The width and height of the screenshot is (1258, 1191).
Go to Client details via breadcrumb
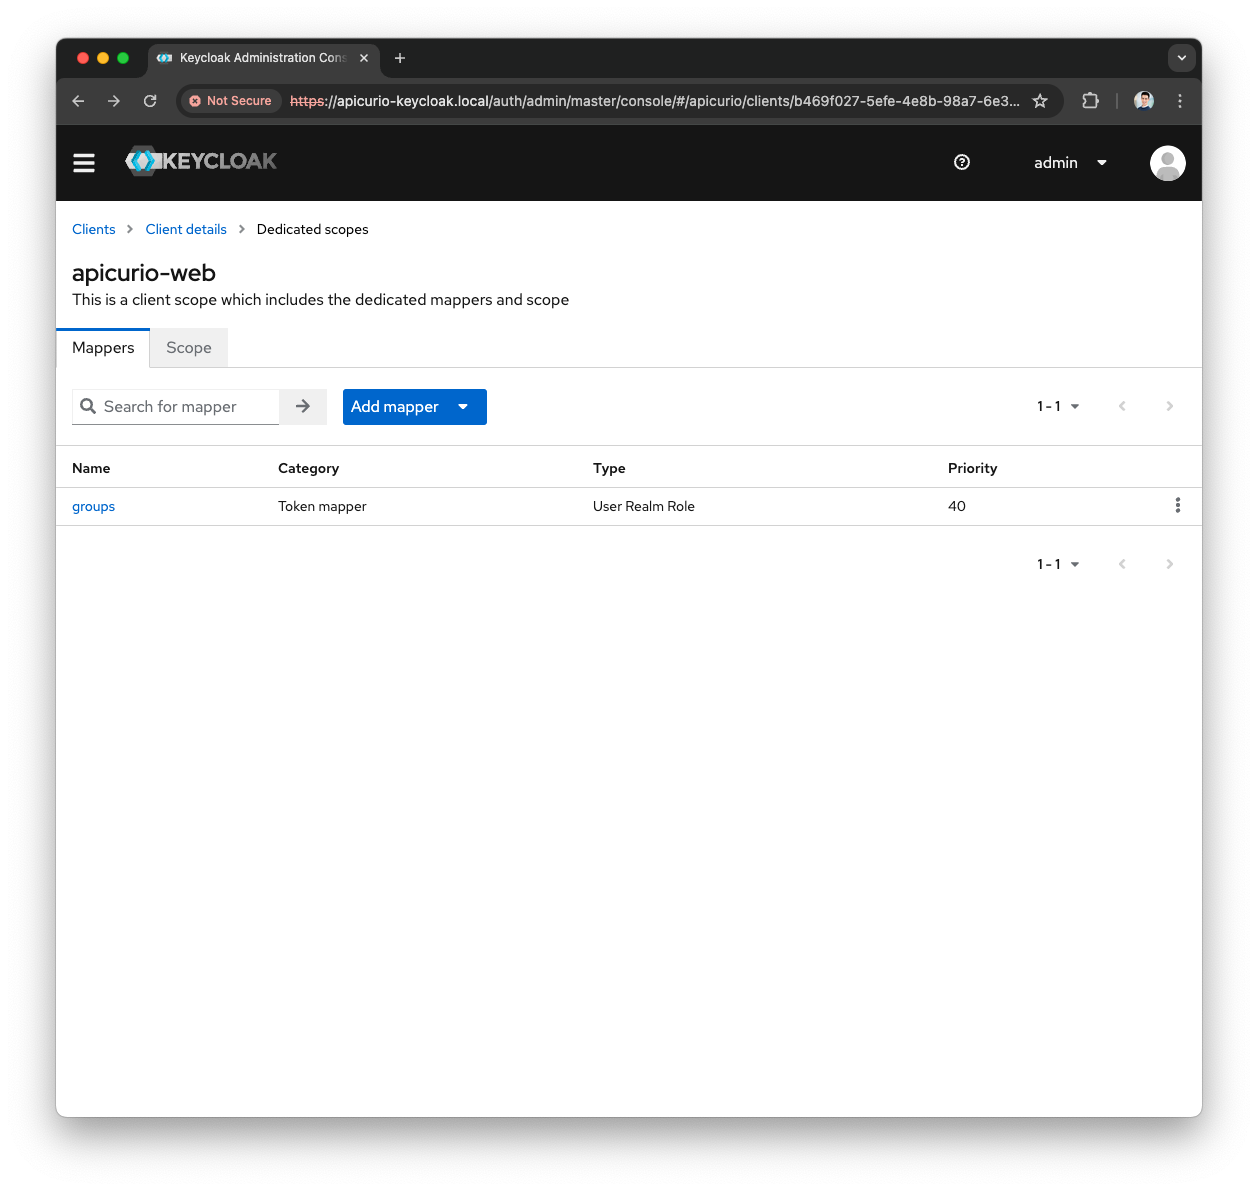tap(186, 229)
